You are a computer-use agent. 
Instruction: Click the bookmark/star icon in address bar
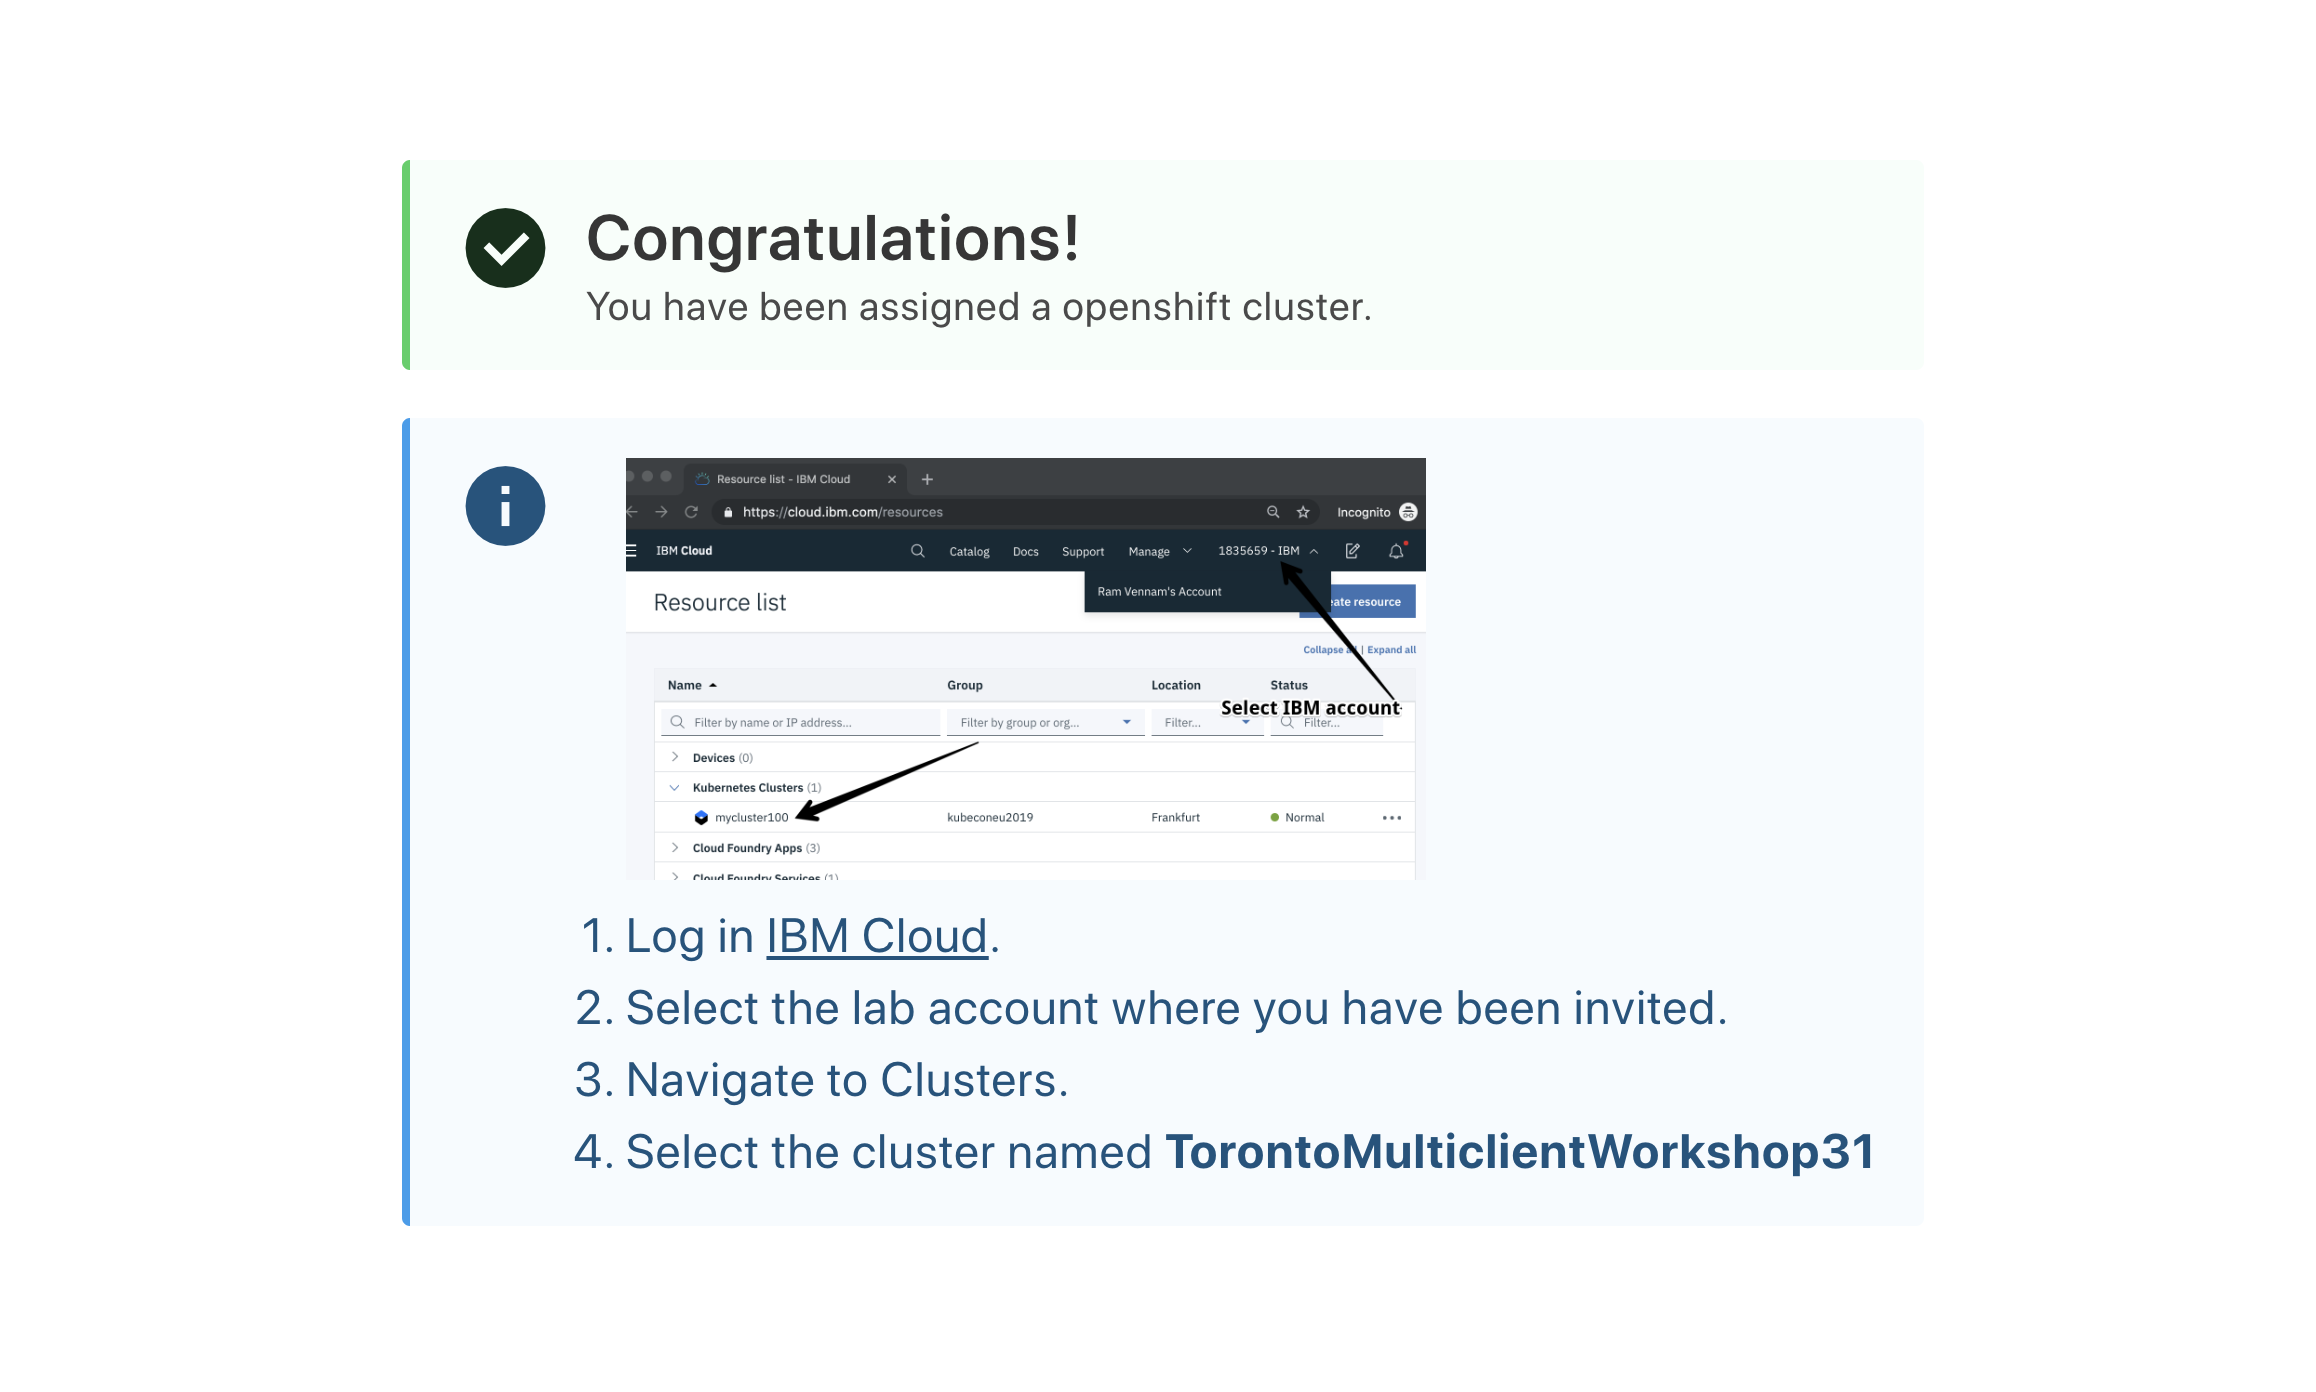click(x=1299, y=511)
